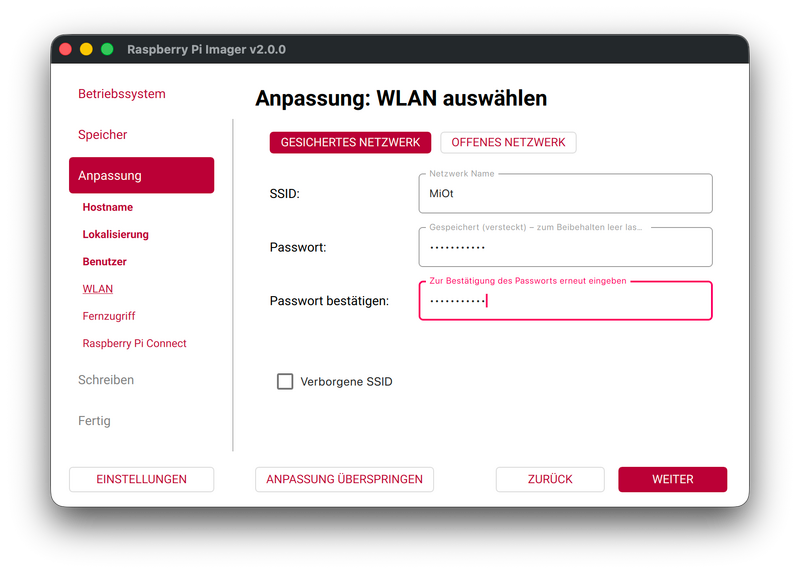Select the WLAN sidebar link
This screenshot has height=574, width=800.
pyautogui.click(x=98, y=289)
